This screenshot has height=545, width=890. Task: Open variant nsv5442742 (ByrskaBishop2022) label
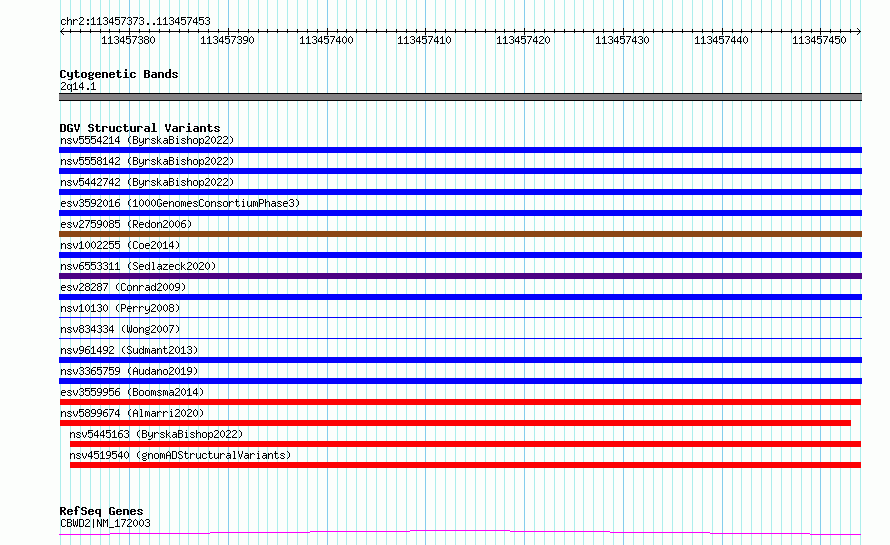pos(147,182)
